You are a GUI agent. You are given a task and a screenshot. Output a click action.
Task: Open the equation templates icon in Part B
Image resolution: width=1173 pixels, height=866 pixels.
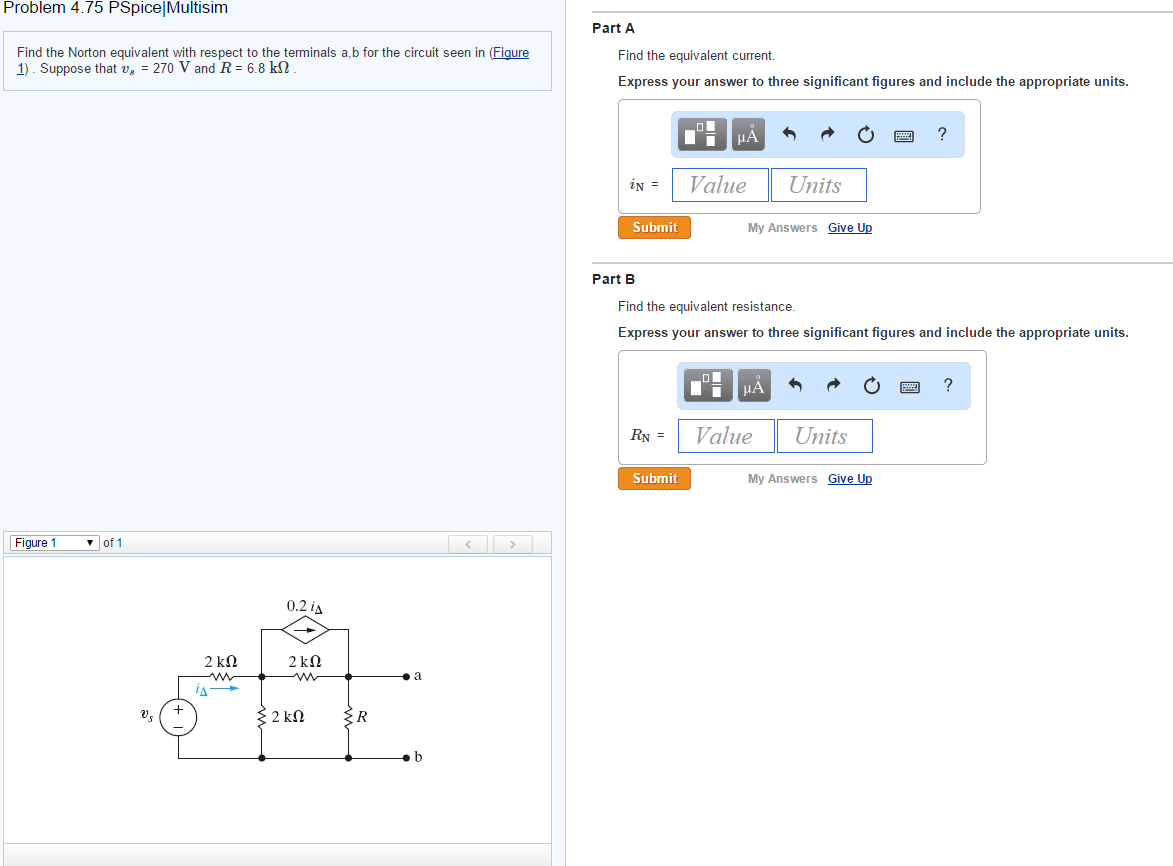coord(707,385)
